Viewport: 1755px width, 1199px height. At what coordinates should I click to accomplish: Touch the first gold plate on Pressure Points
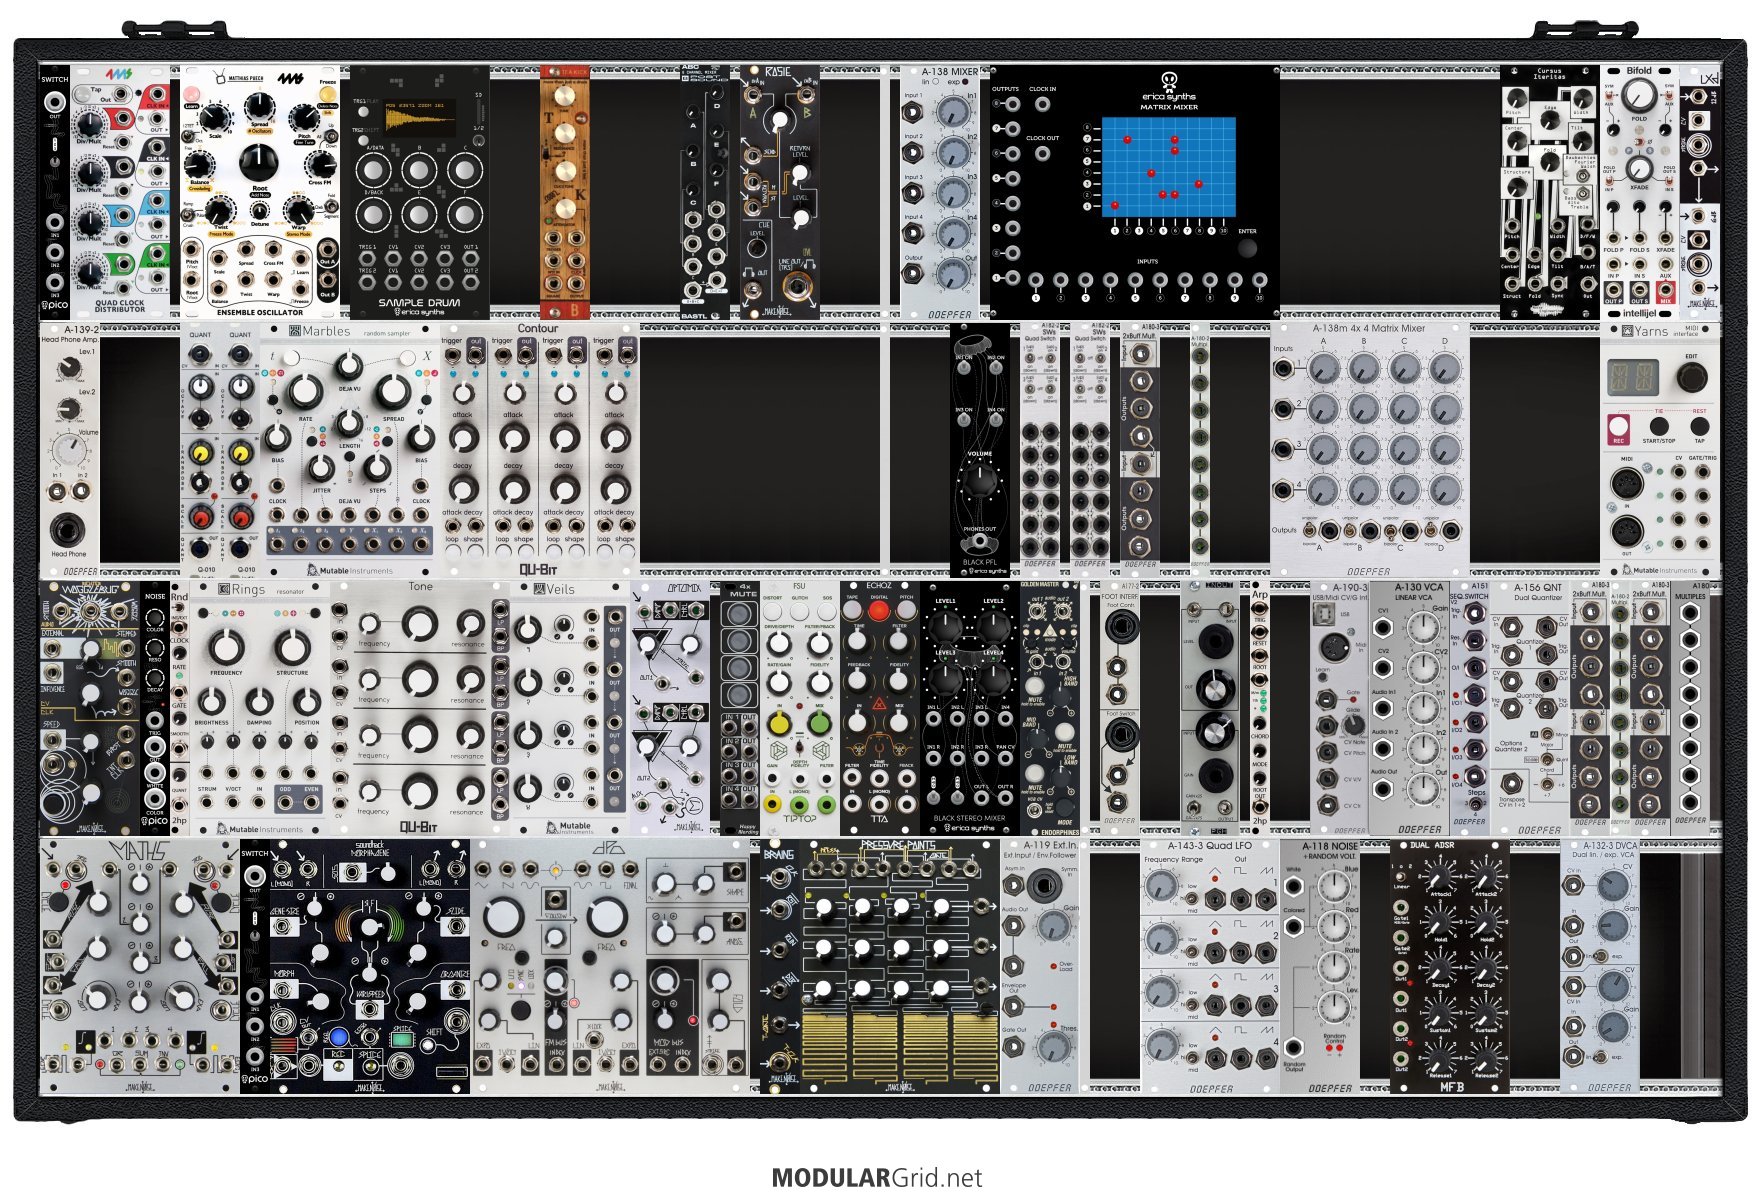pyautogui.click(x=825, y=1050)
